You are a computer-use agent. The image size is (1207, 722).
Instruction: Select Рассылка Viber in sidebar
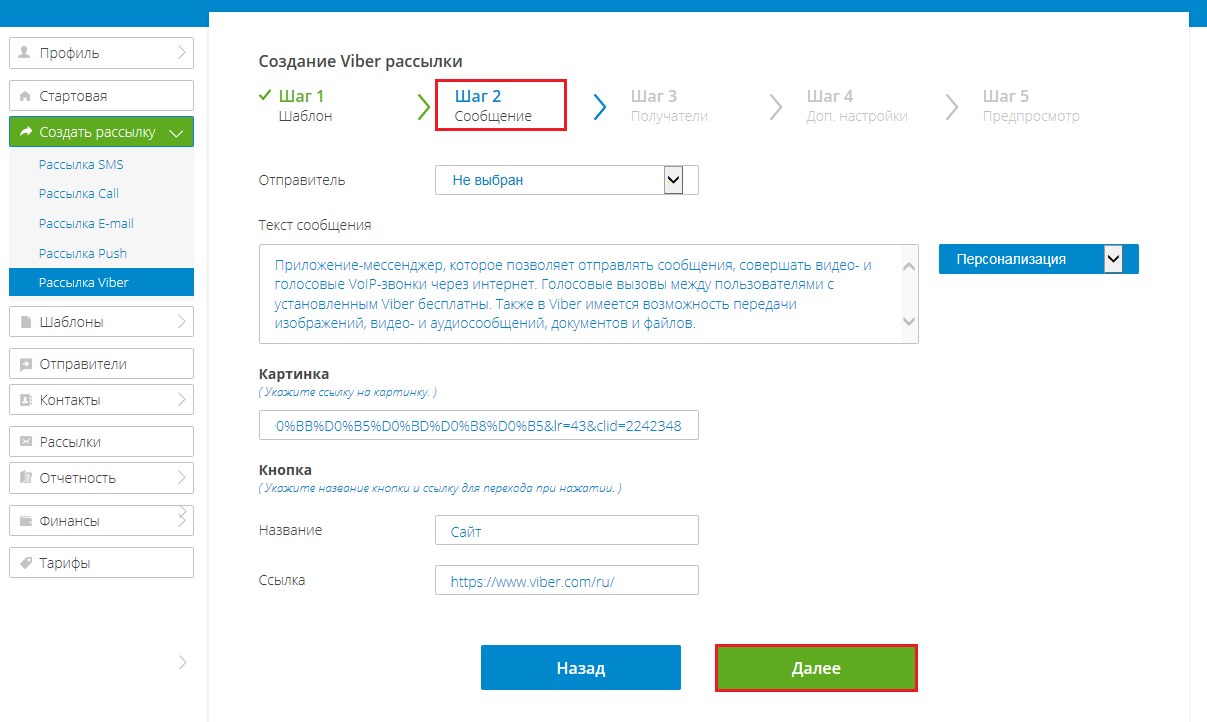101,283
